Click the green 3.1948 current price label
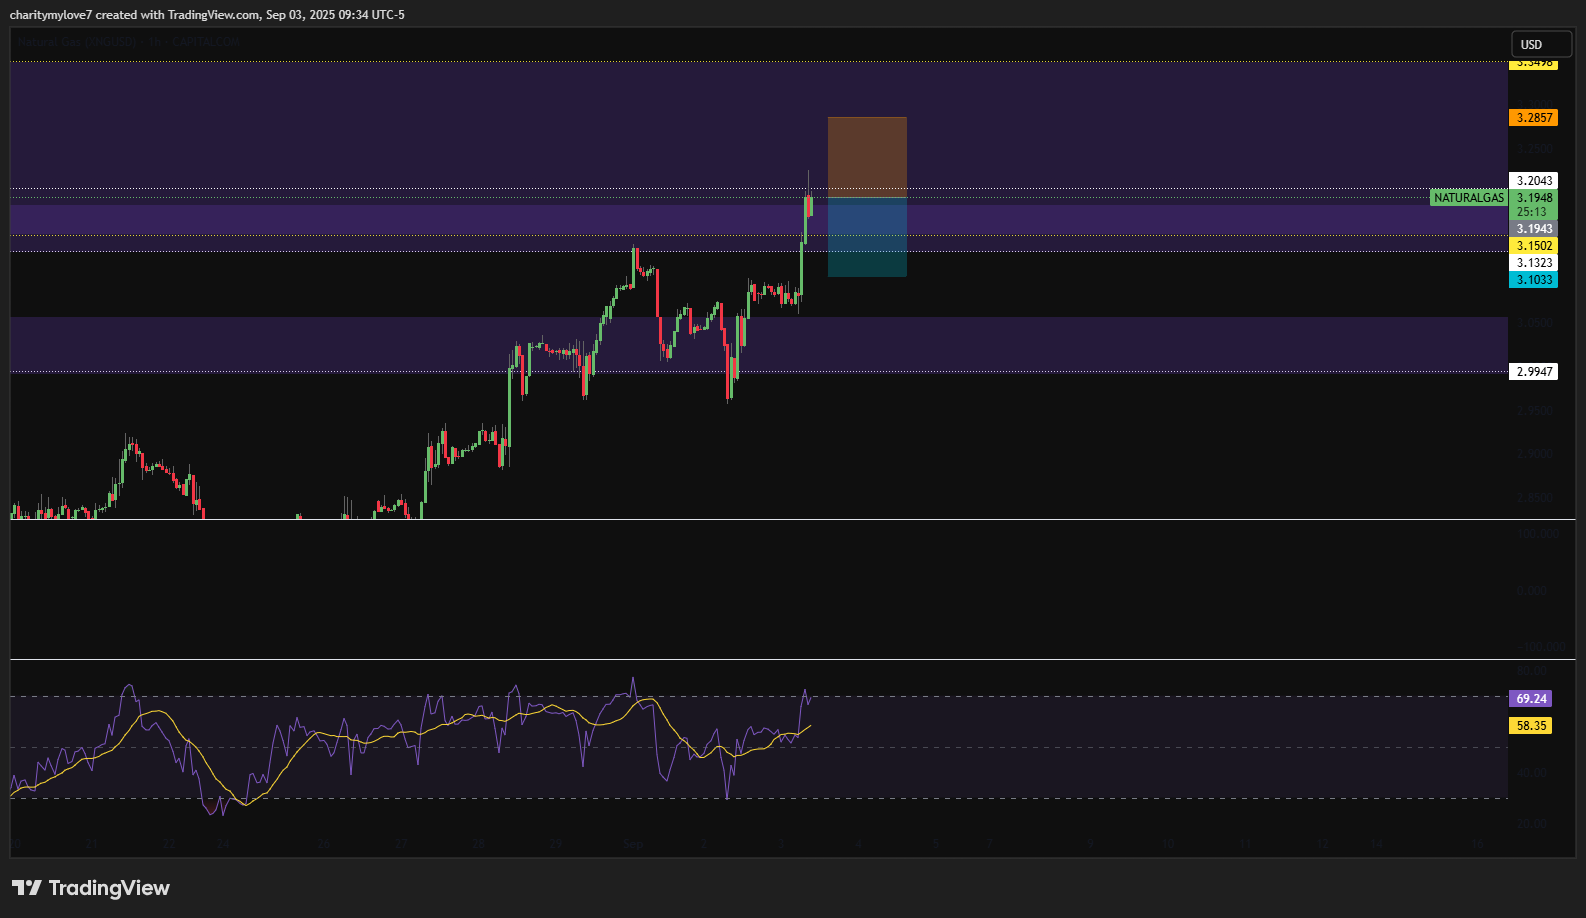 (1533, 205)
